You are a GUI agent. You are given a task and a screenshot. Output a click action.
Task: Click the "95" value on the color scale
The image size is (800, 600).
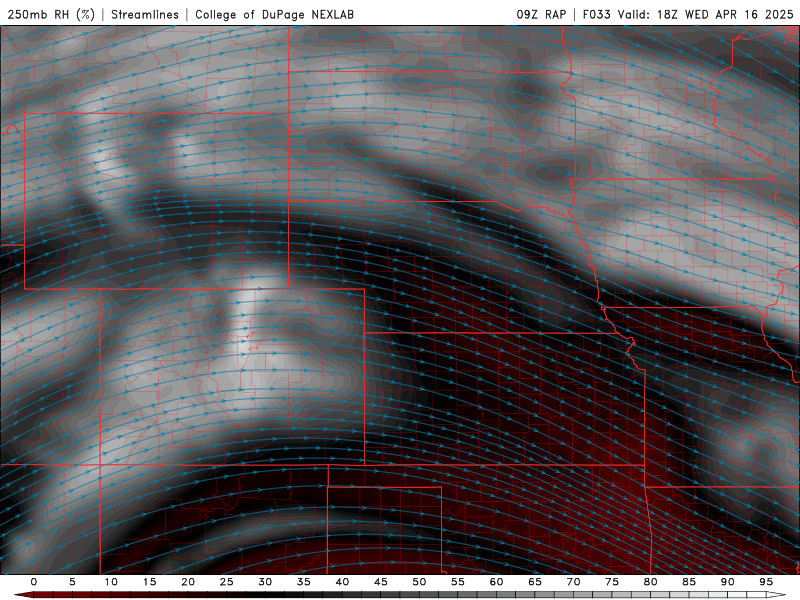tap(766, 582)
